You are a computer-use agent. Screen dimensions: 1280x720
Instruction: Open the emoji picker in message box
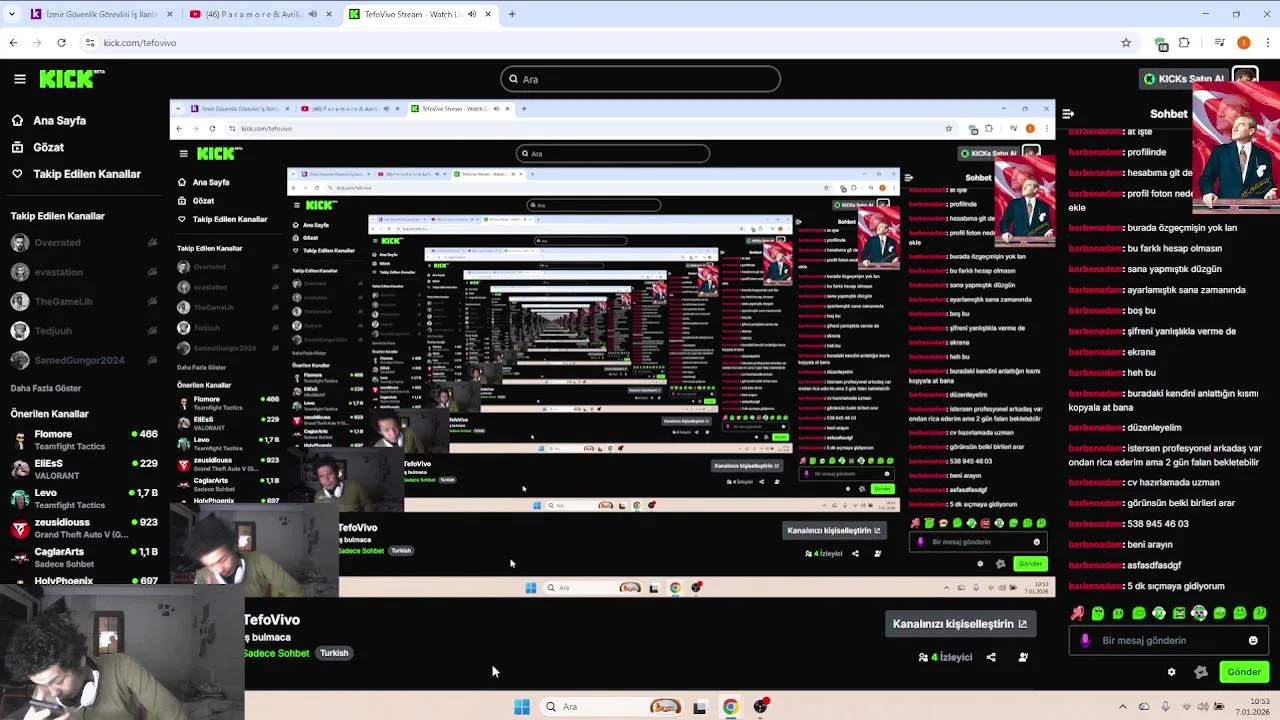[x=1253, y=641]
